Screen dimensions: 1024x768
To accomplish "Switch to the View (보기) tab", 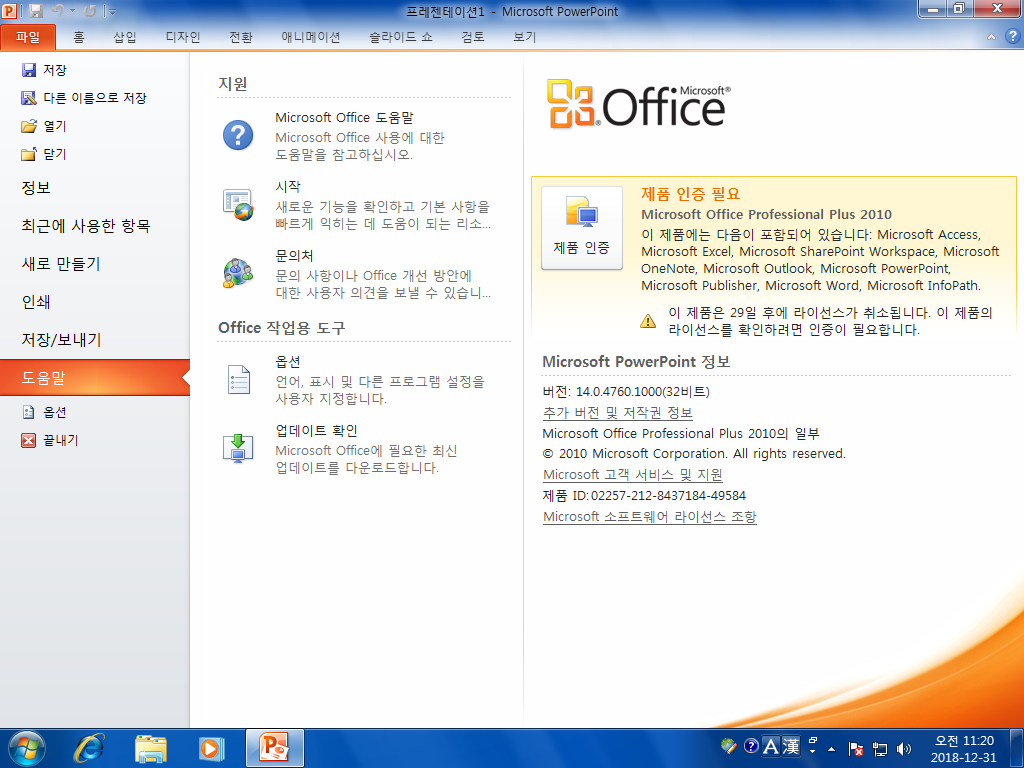I will point(524,37).
